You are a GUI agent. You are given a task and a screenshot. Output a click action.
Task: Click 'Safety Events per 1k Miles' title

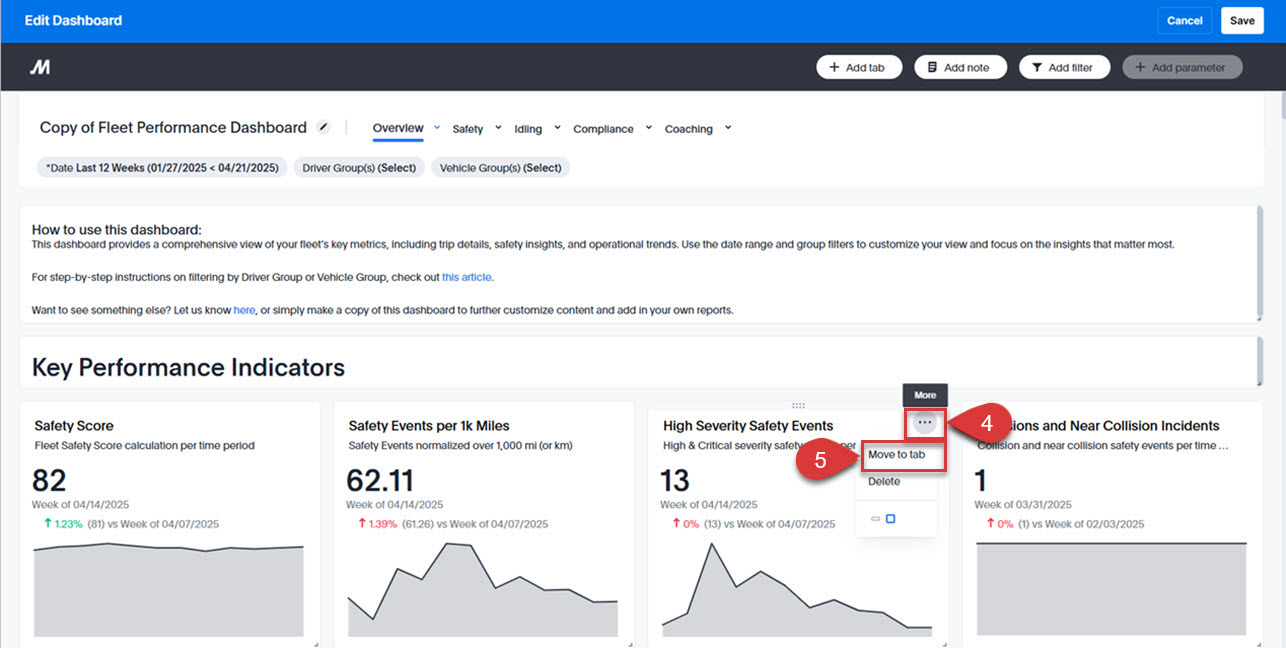click(x=429, y=426)
